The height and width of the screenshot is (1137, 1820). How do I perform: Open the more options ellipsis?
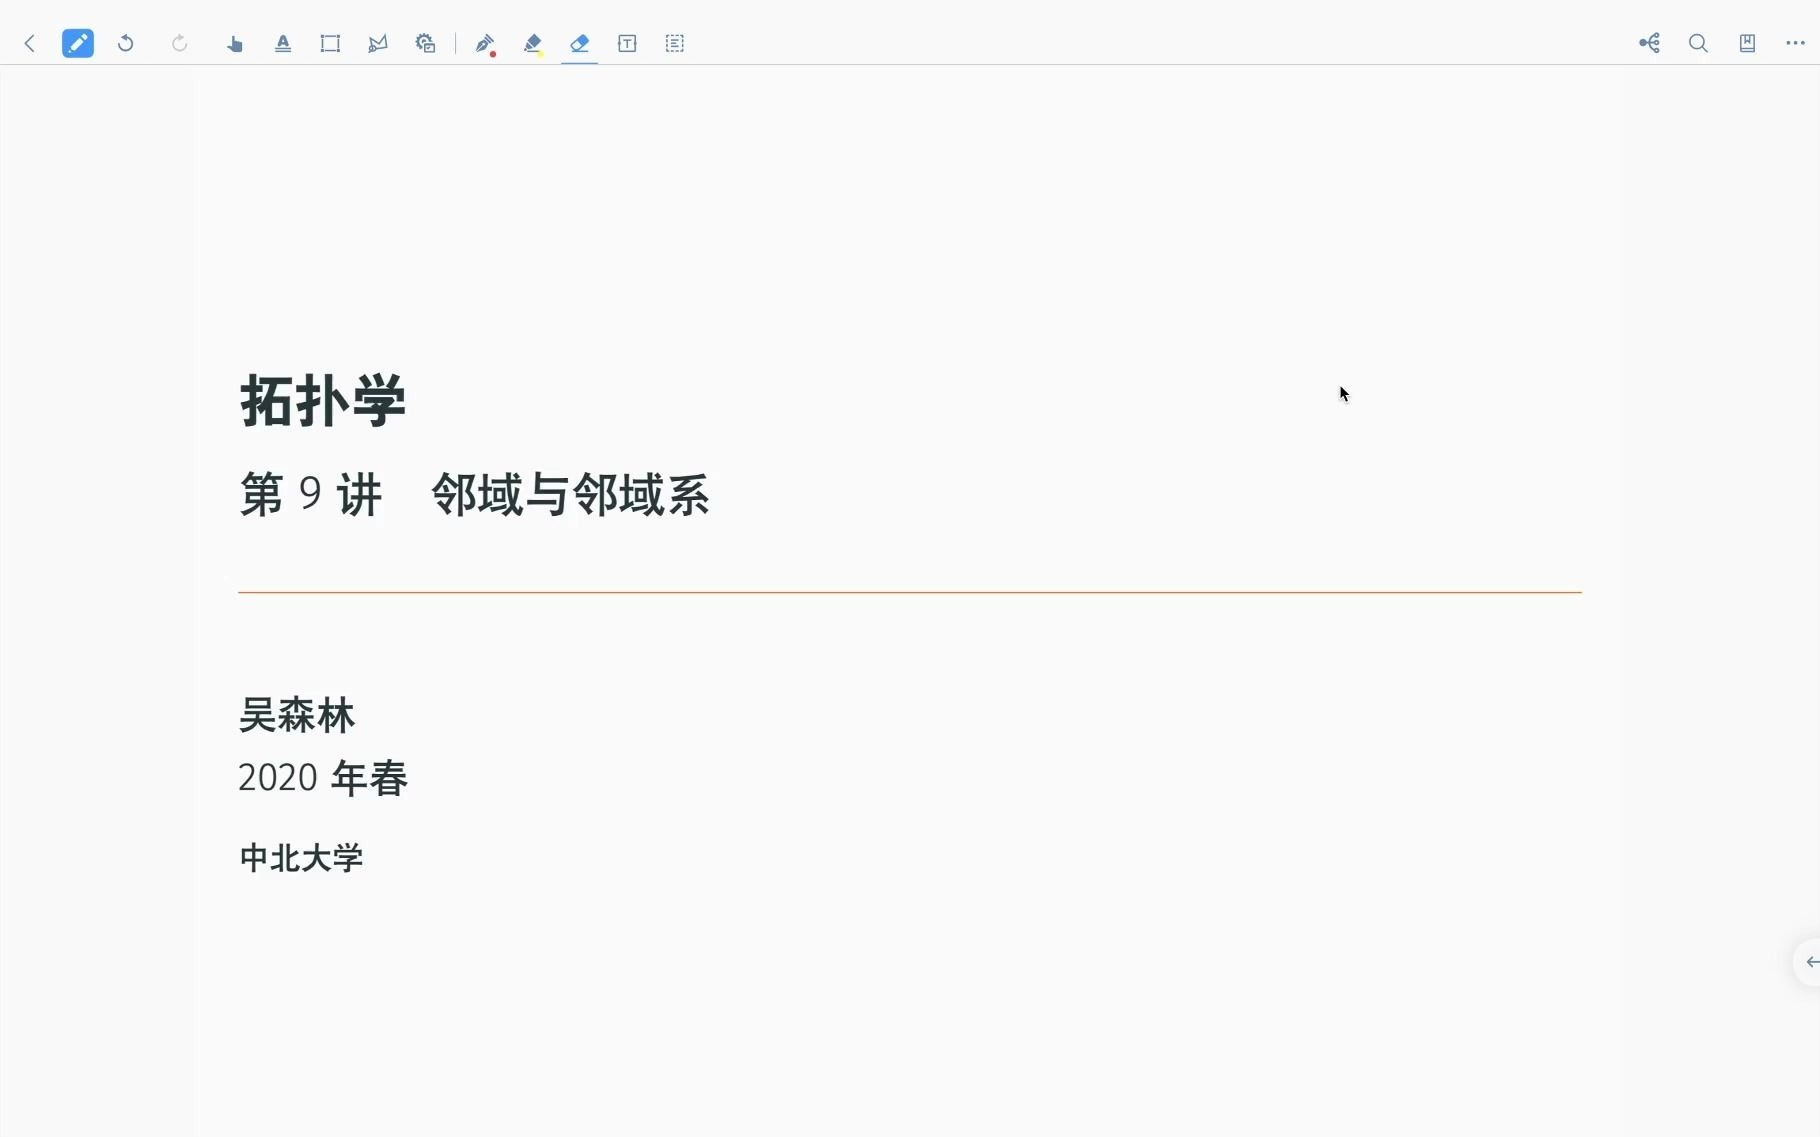(x=1796, y=43)
